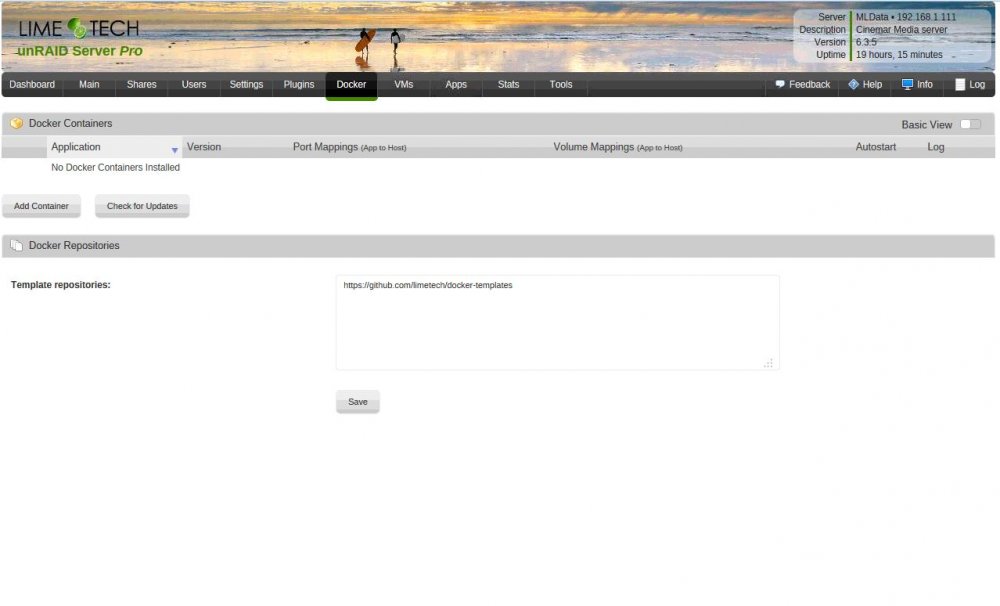
Task: Click the 'Docker Repositories' section title
Action: click(74, 246)
